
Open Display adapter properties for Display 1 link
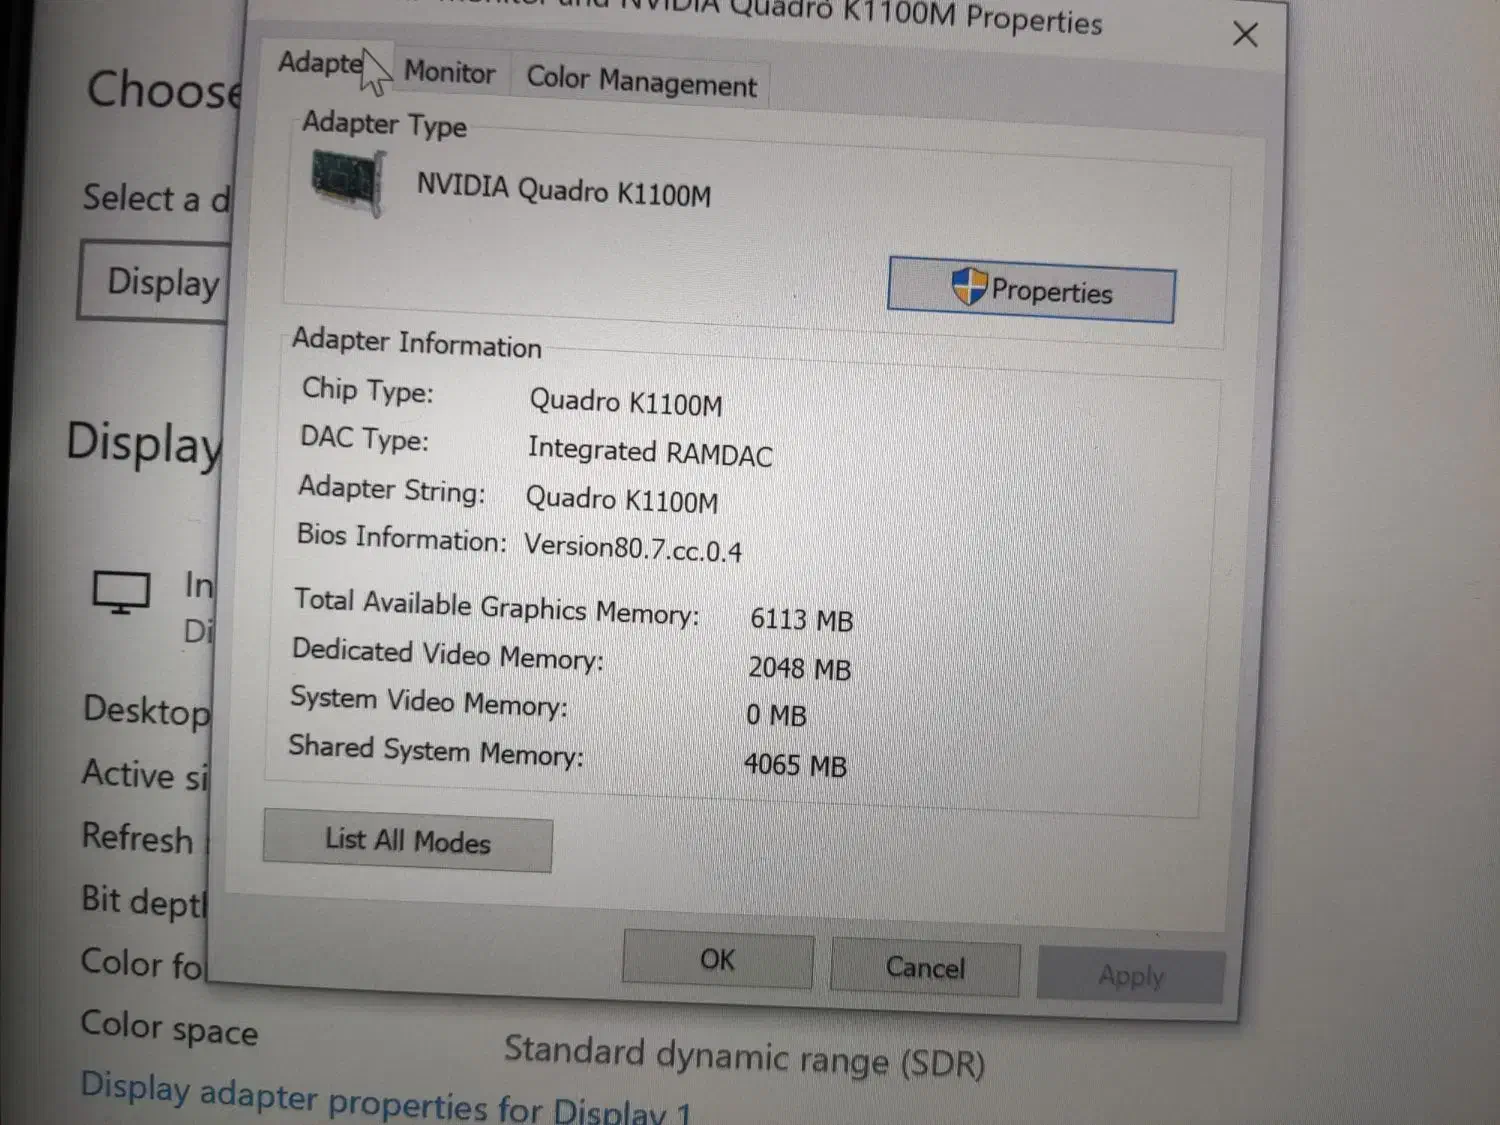[386, 1100]
